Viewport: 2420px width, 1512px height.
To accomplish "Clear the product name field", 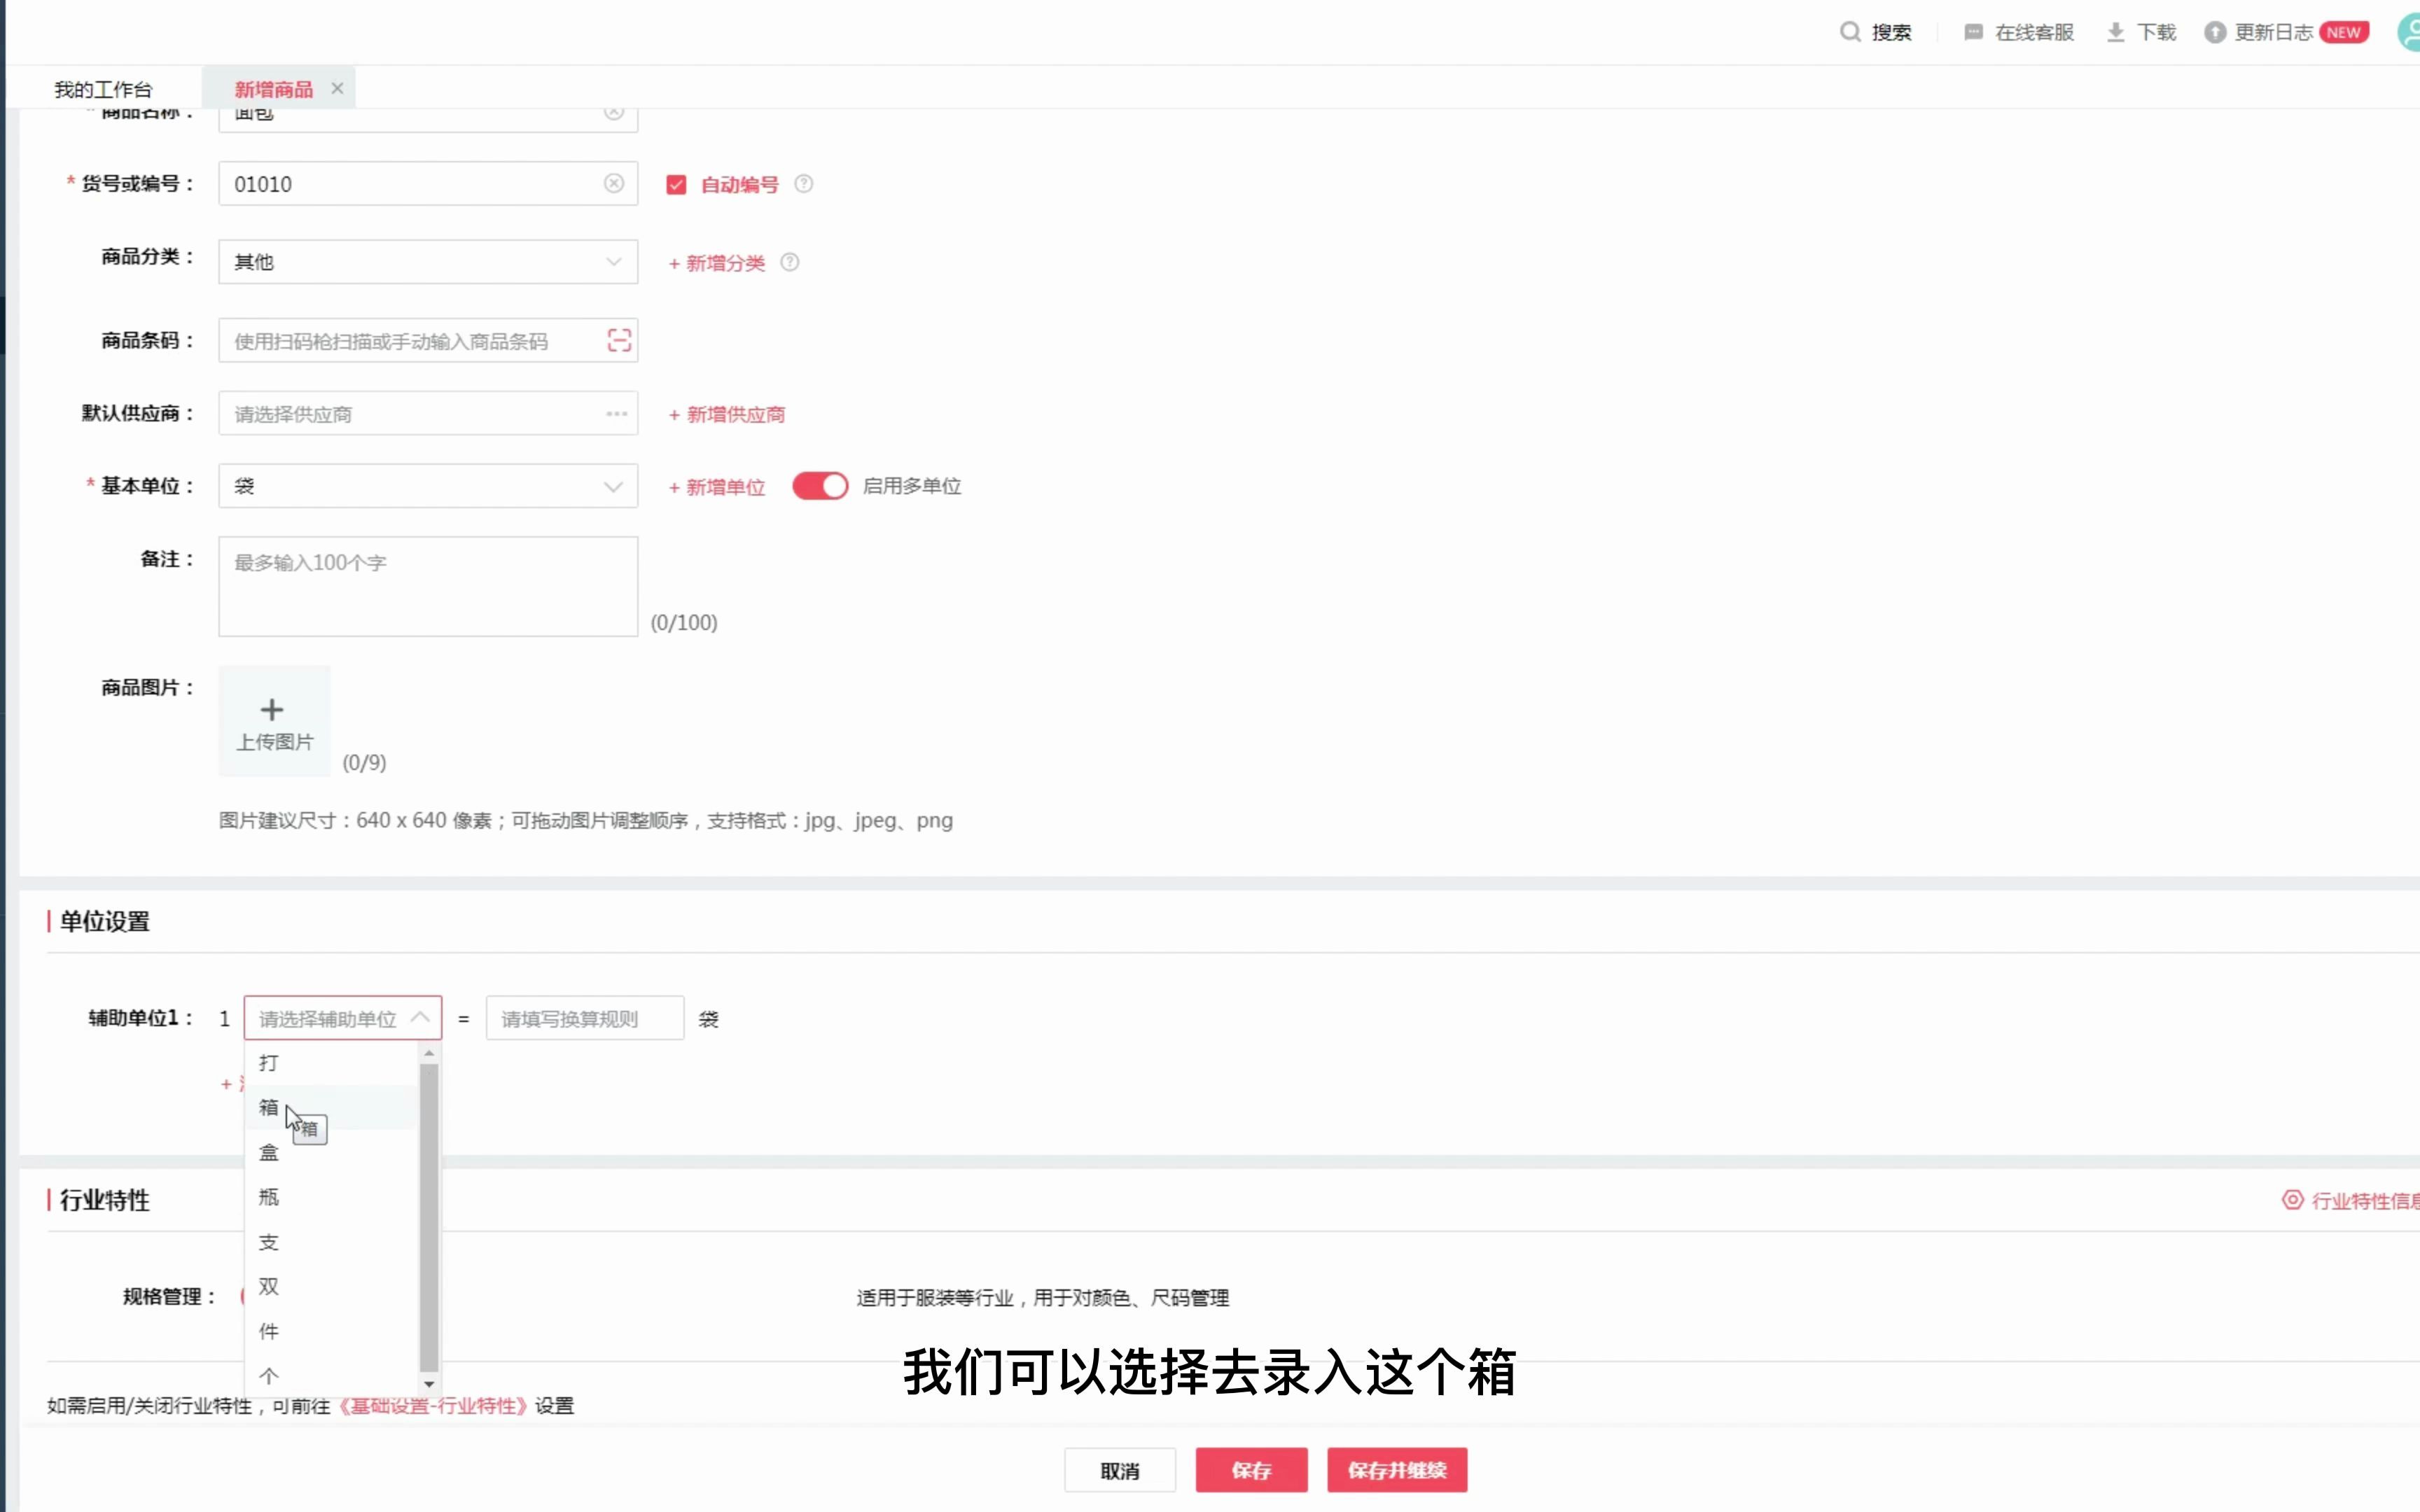I will coord(614,113).
